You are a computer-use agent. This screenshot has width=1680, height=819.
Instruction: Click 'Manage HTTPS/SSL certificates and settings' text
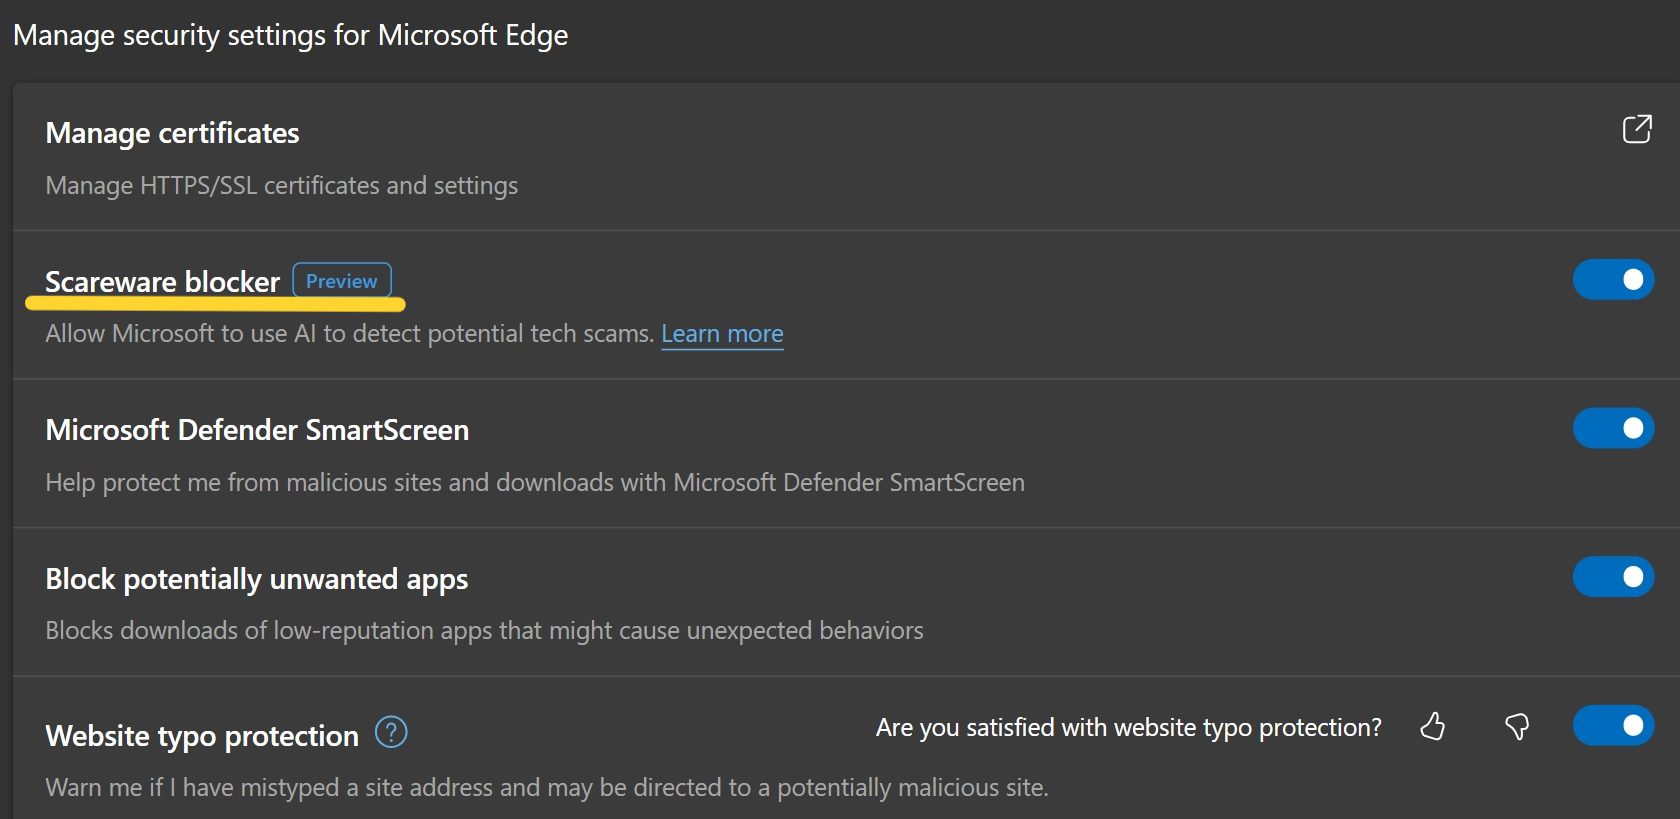281,186
